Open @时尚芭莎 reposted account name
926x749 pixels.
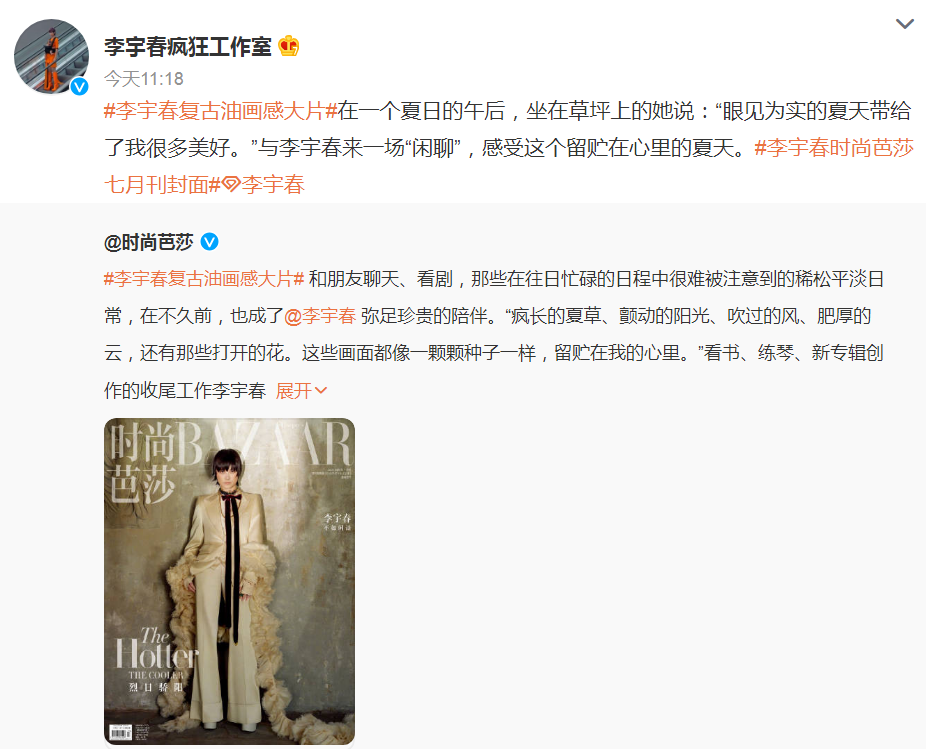pos(149,242)
